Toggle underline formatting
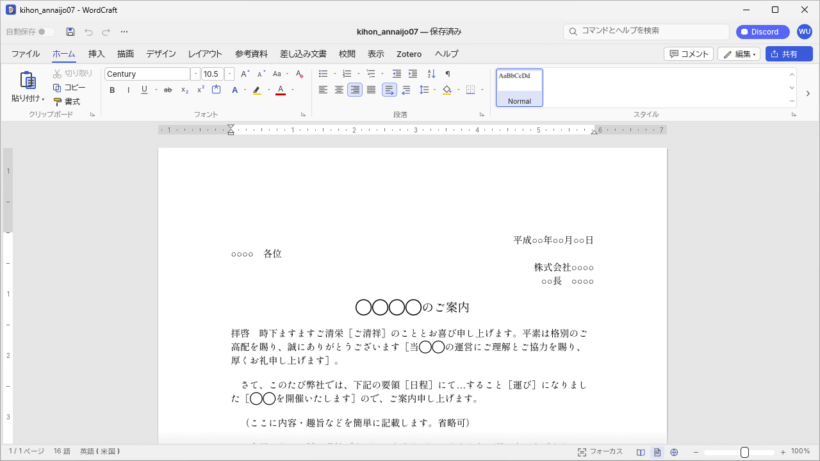 click(144, 90)
